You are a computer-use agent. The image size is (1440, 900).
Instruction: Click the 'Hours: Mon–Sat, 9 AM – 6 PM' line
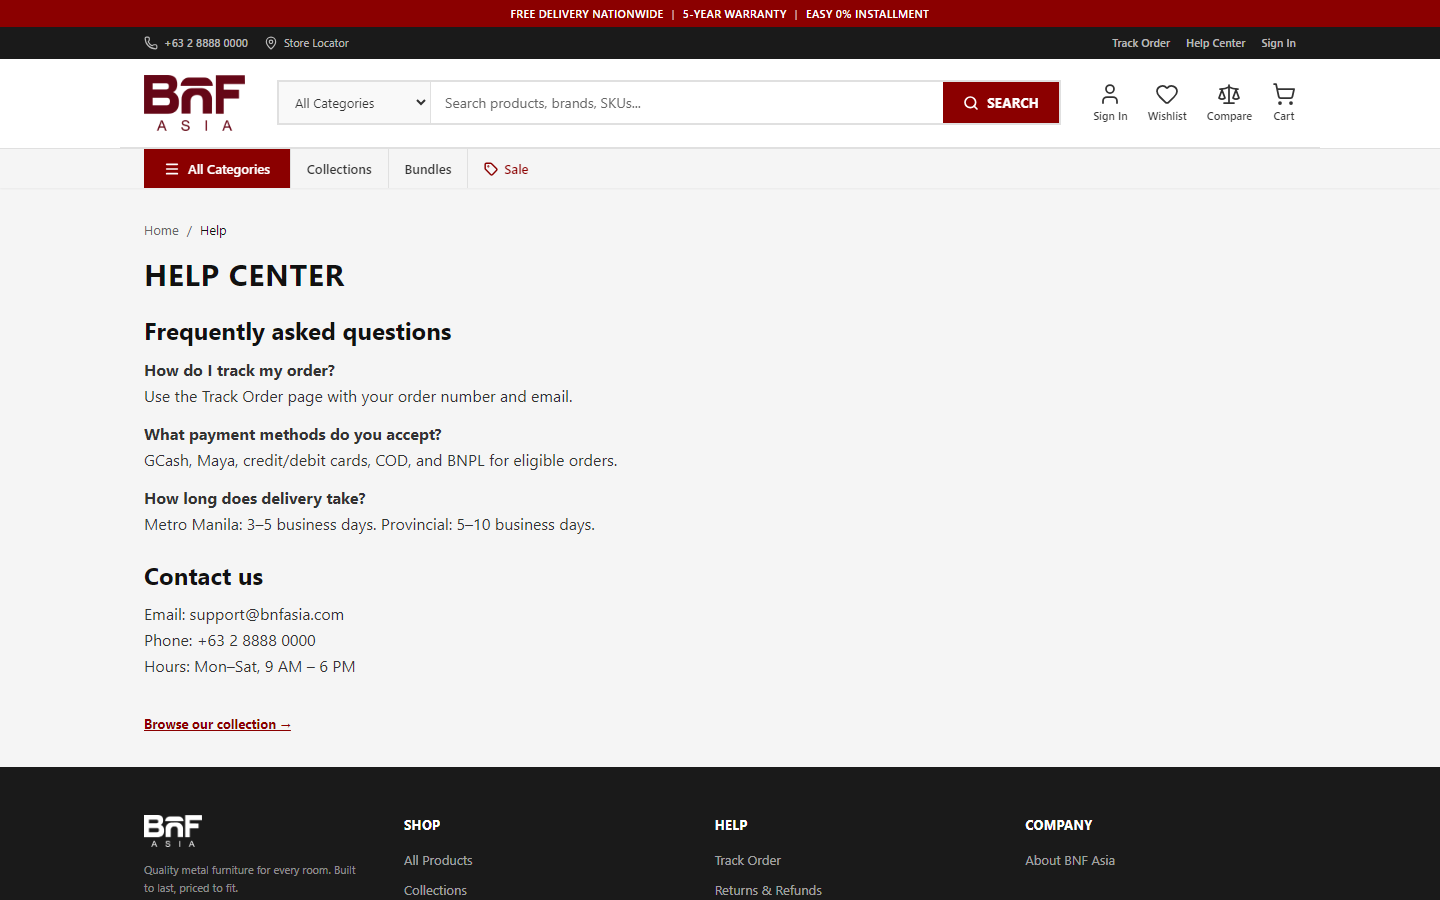(250, 666)
